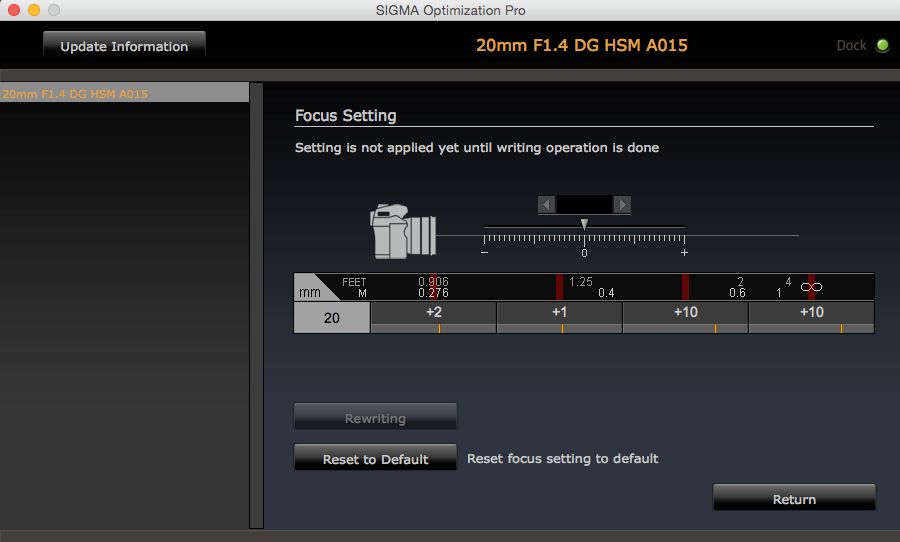
Task: Click the FEET unit label
Action: pyautogui.click(x=354, y=282)
